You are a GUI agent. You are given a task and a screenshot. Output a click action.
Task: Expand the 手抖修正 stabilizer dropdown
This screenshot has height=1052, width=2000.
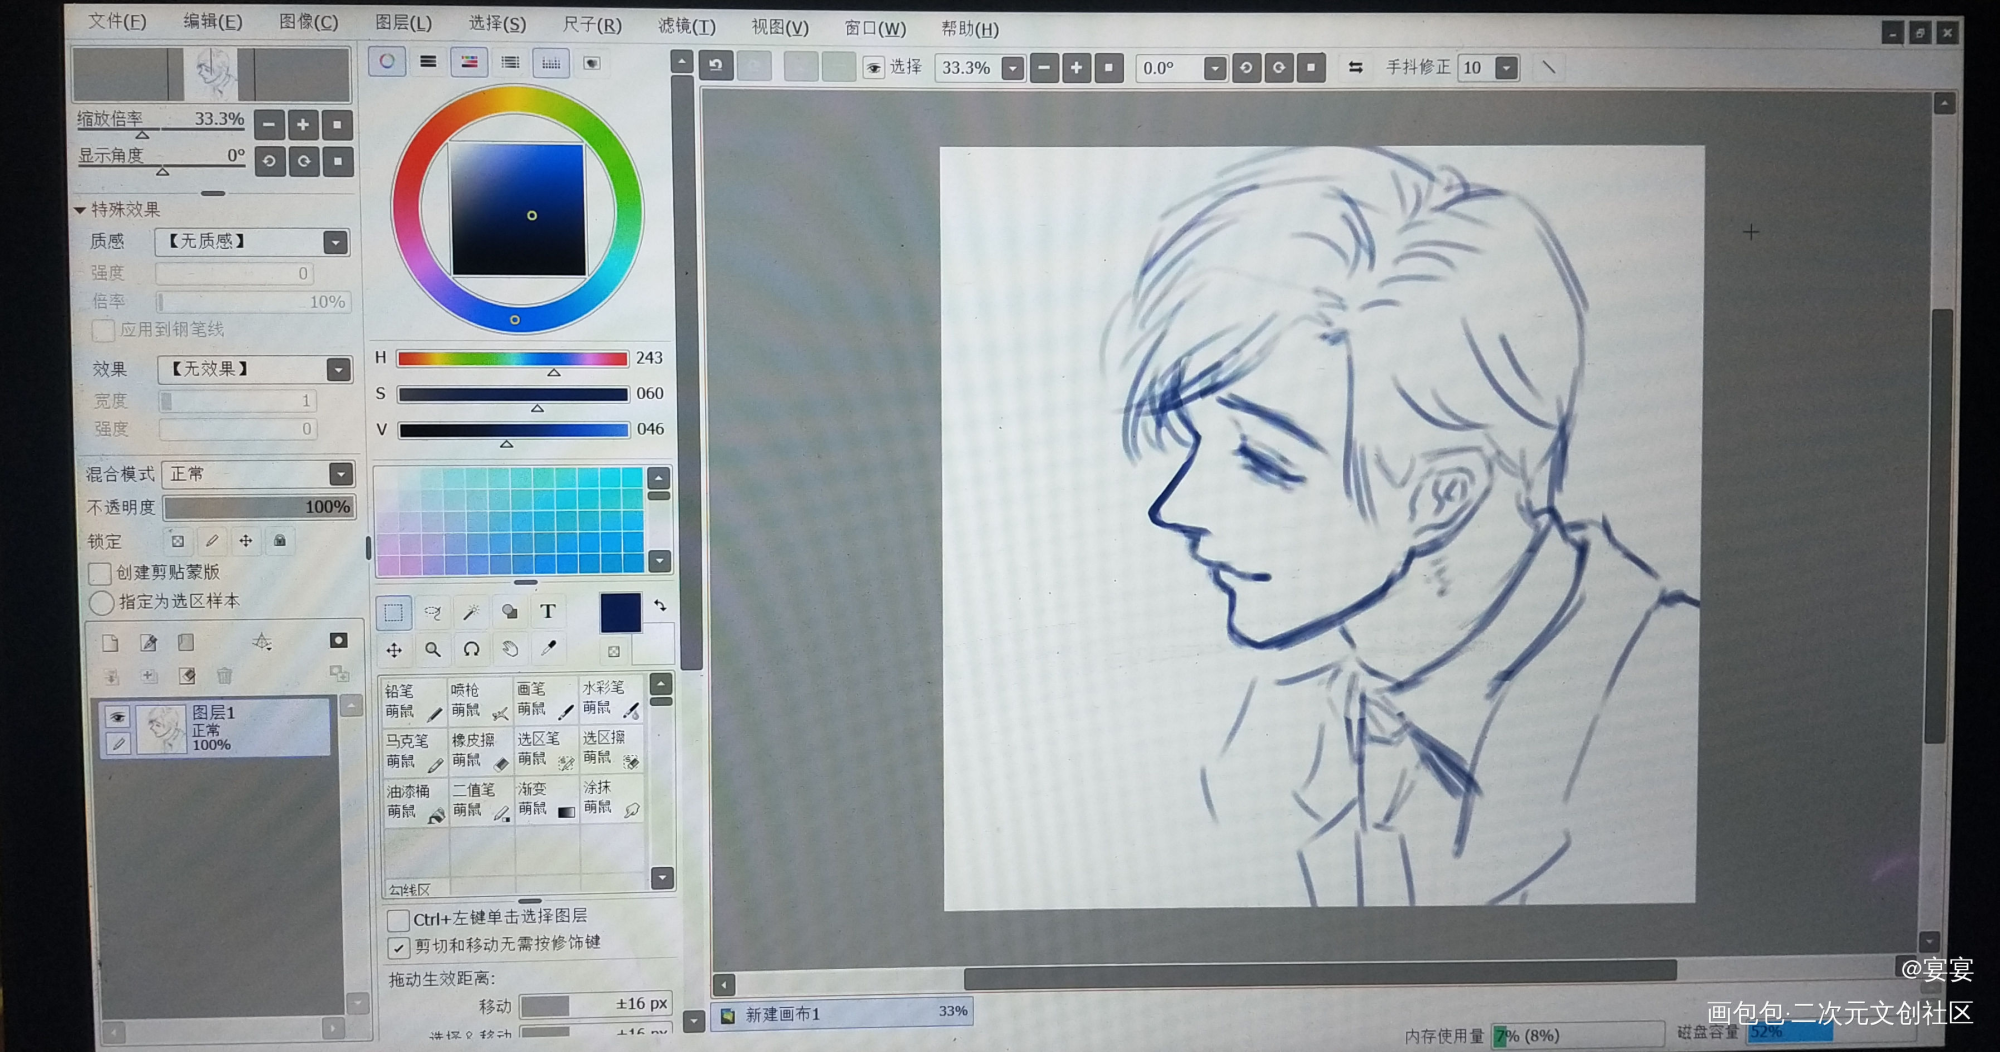(x=1506, y=68)
